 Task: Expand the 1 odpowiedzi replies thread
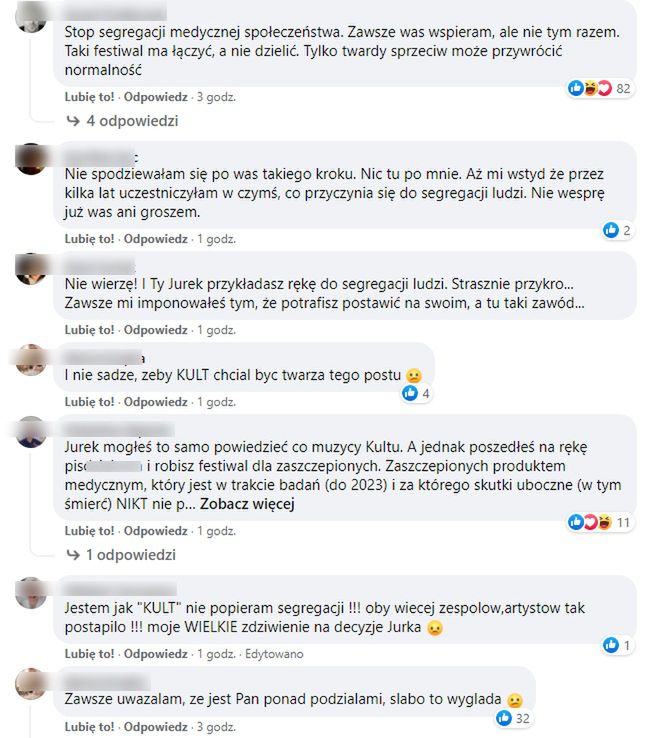pyautogui.click(x=121, y=555)
